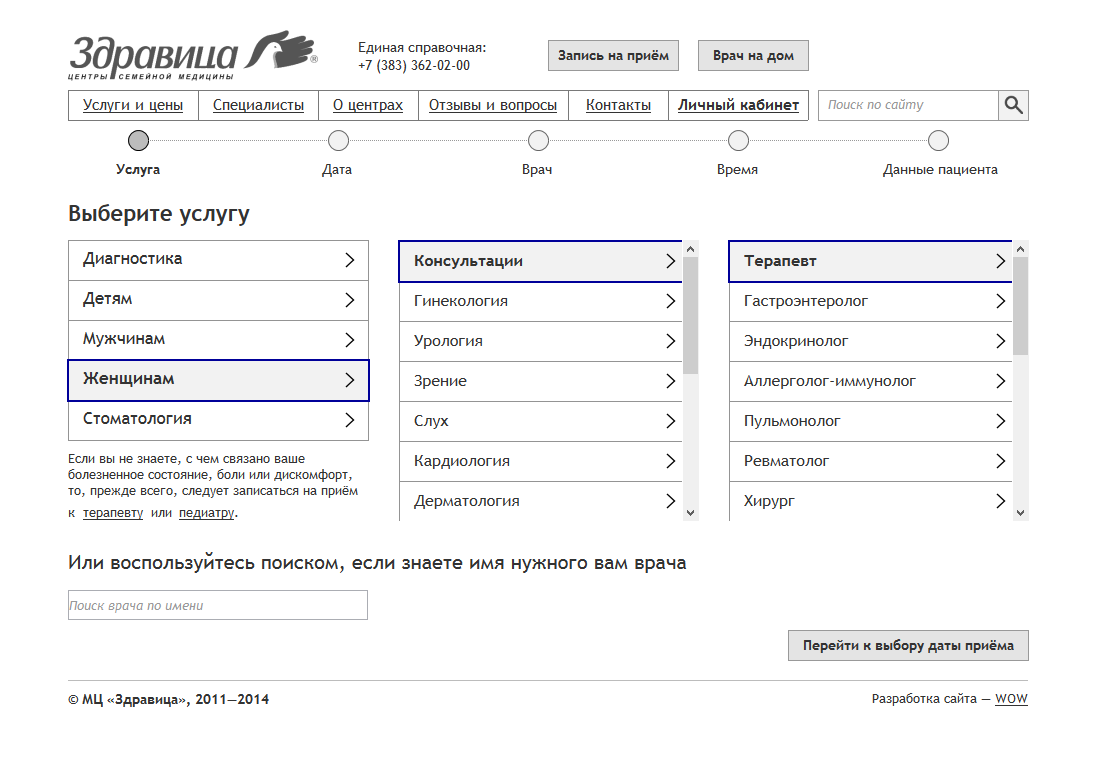Select Пульмонолог row text
This screenshot has height=781, width=1096.
pos(792,421)
